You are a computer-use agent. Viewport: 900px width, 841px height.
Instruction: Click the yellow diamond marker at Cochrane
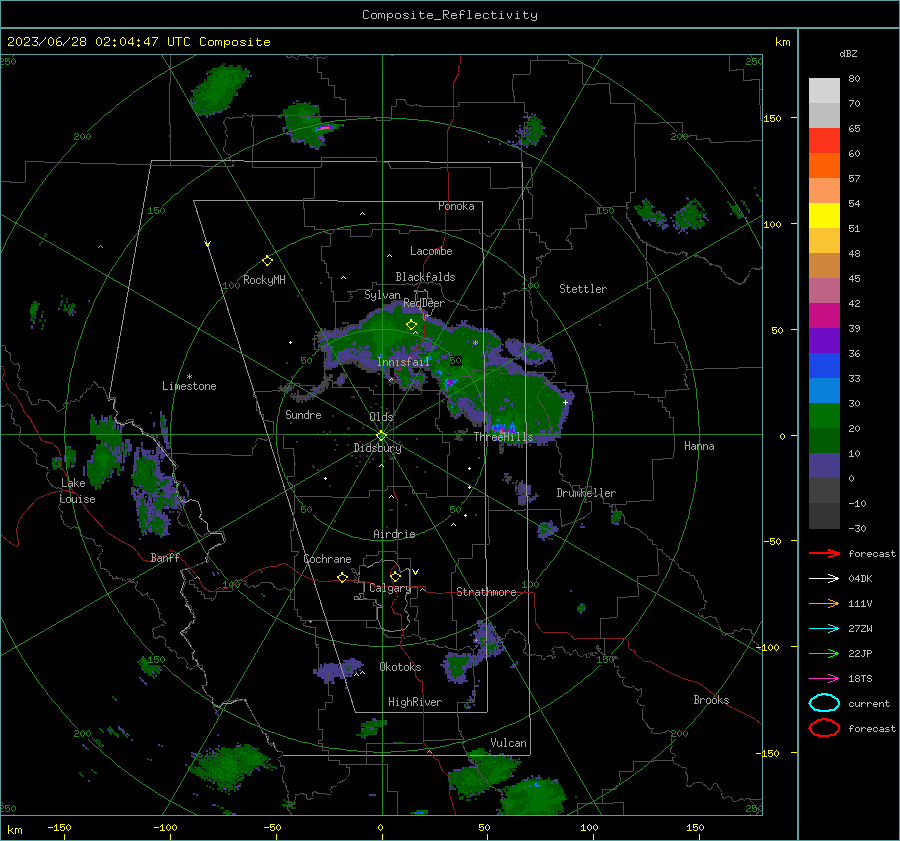click(x=343, y=578)
